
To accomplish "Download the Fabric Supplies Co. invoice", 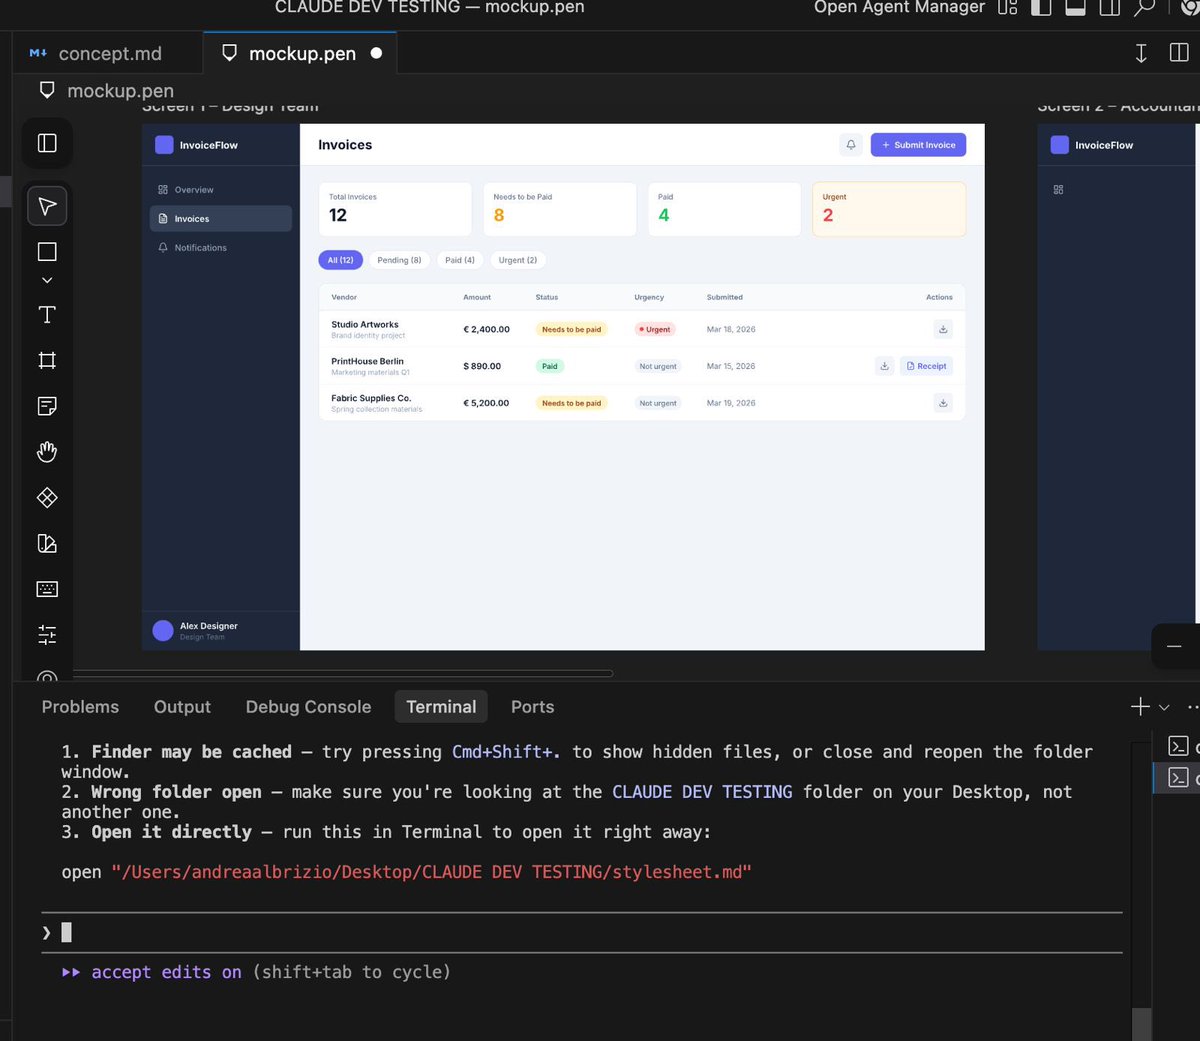I will click(x=943, y=403).
